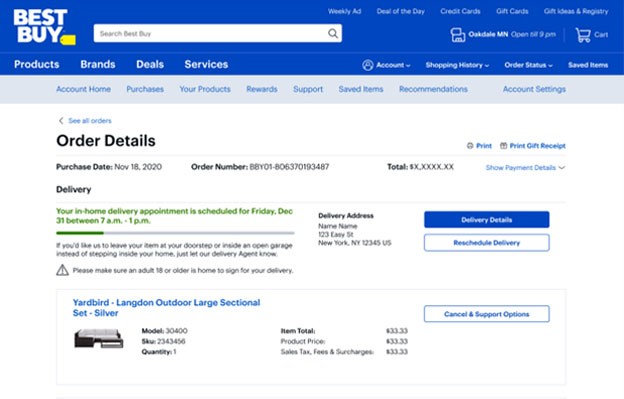Expand Show Payment Details
This screenshot has width=624, height=399.
tap(525, 168)
